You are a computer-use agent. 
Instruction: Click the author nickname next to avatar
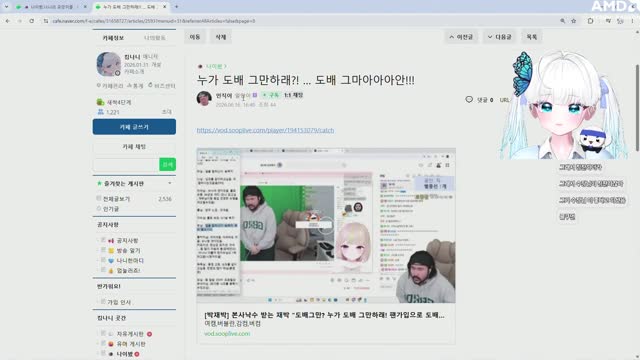pyautogui.click(x=224, y=95)
